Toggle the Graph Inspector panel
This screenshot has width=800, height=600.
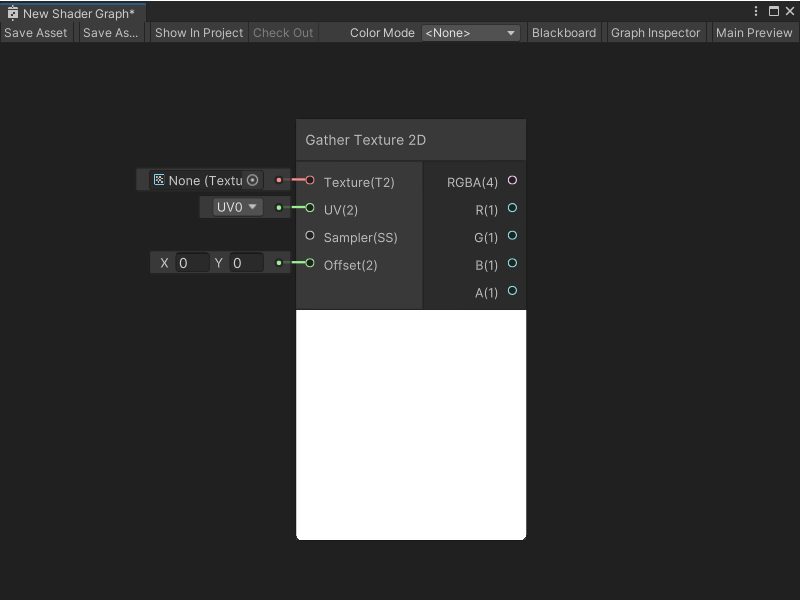pyautogui.click(x=655, y=32)
